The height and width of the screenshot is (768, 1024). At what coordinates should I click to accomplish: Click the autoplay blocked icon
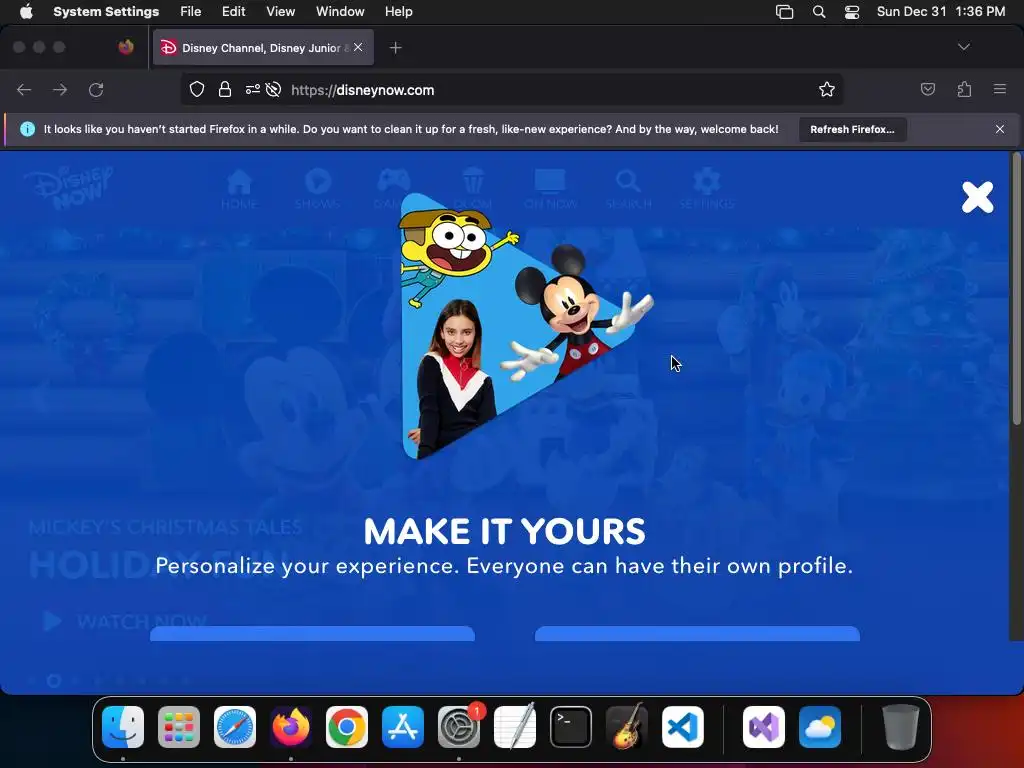click(274, 89)
